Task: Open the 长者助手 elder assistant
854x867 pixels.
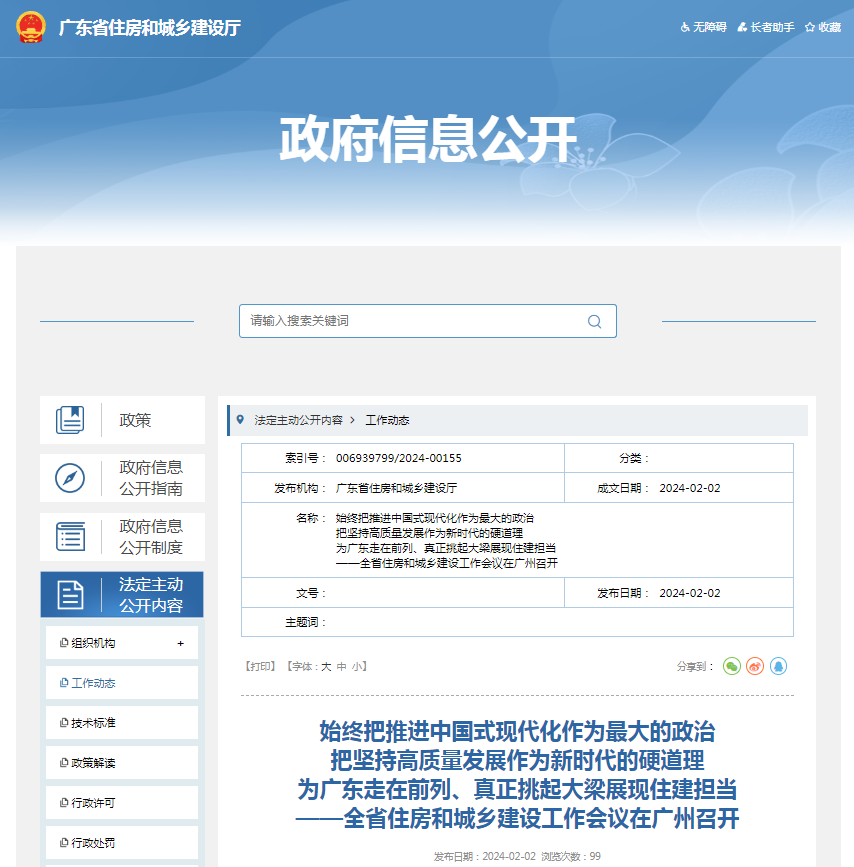Action: [x=766, y=27]
